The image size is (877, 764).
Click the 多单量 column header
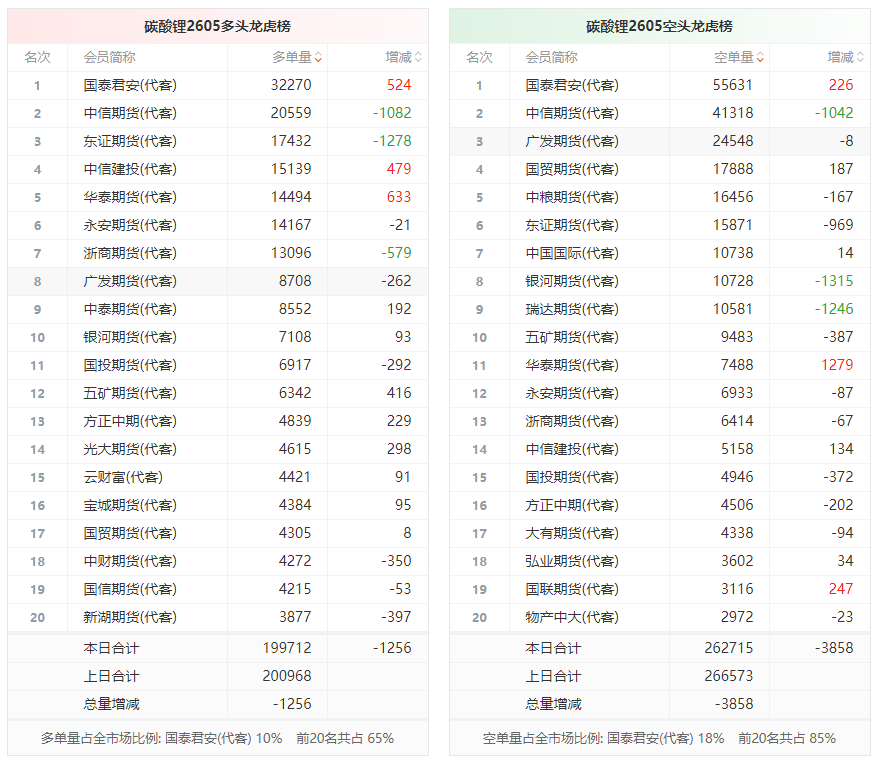pos(292,57)
